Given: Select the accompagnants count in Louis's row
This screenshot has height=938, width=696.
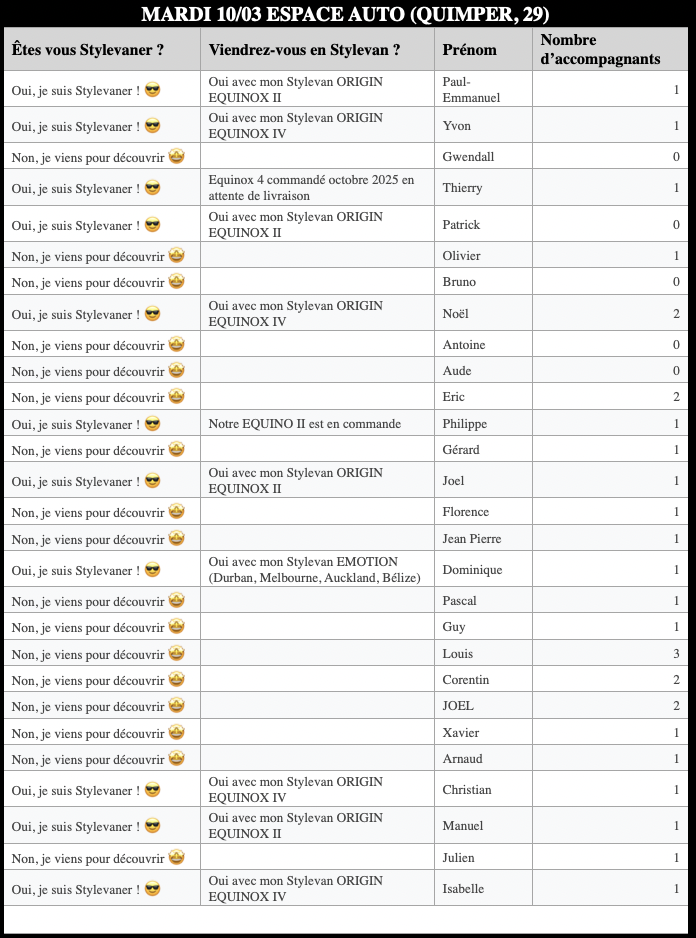Looking at the screenshot, I should (676, 654).
